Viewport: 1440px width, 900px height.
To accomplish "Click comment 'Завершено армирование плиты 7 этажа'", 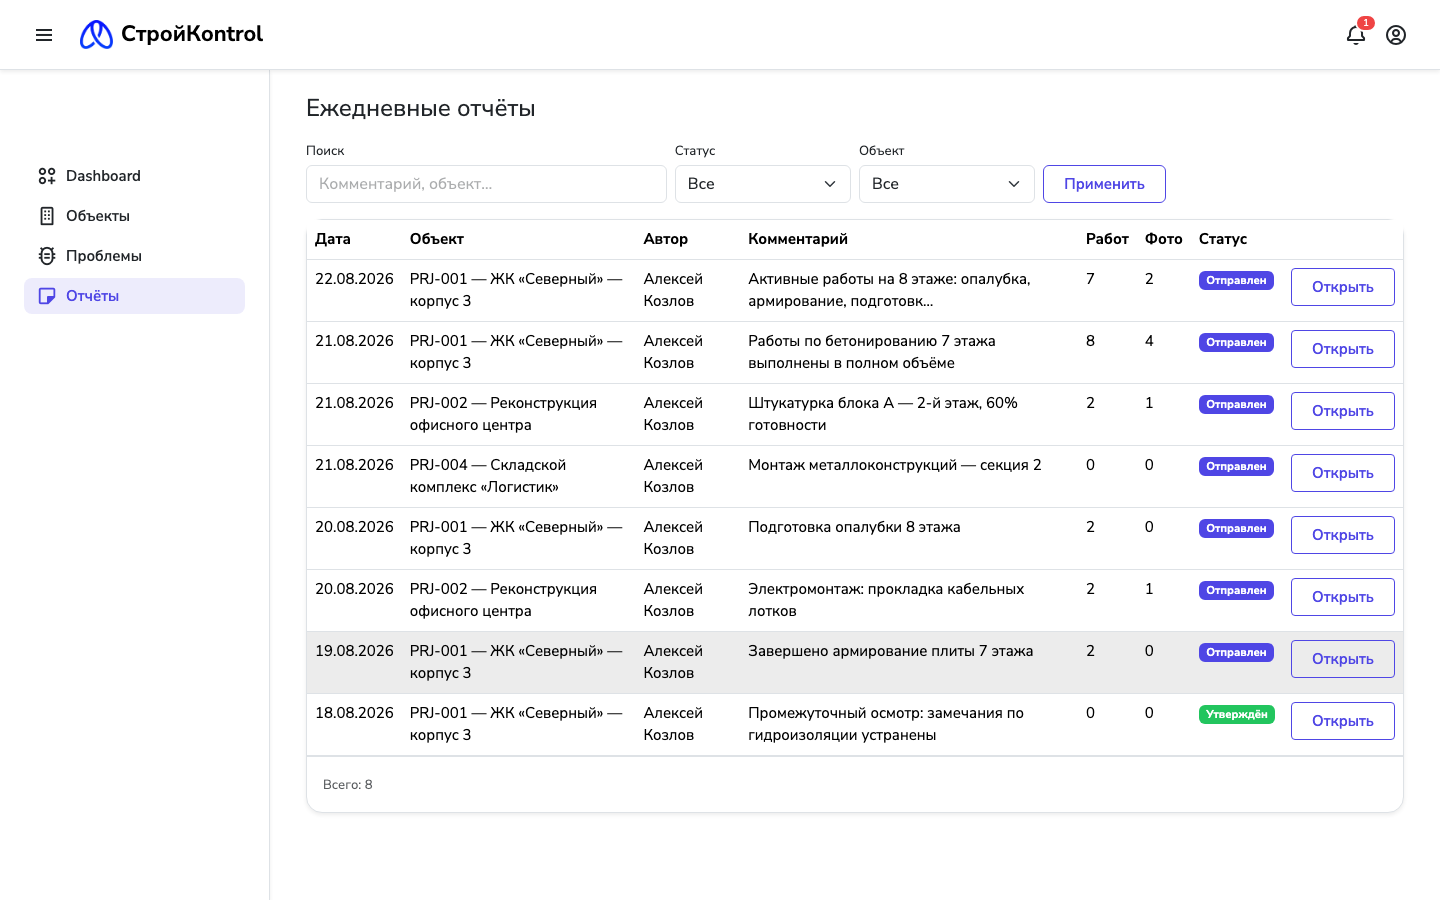I will pos(891,651).
